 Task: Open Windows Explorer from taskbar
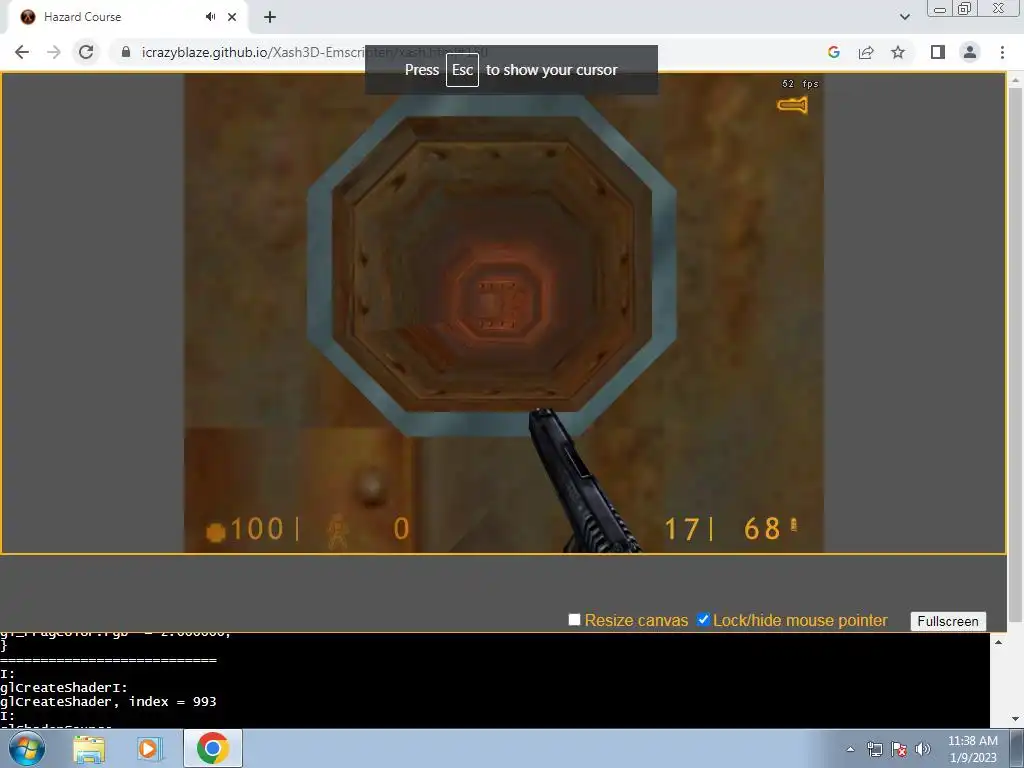click(89, 748)
